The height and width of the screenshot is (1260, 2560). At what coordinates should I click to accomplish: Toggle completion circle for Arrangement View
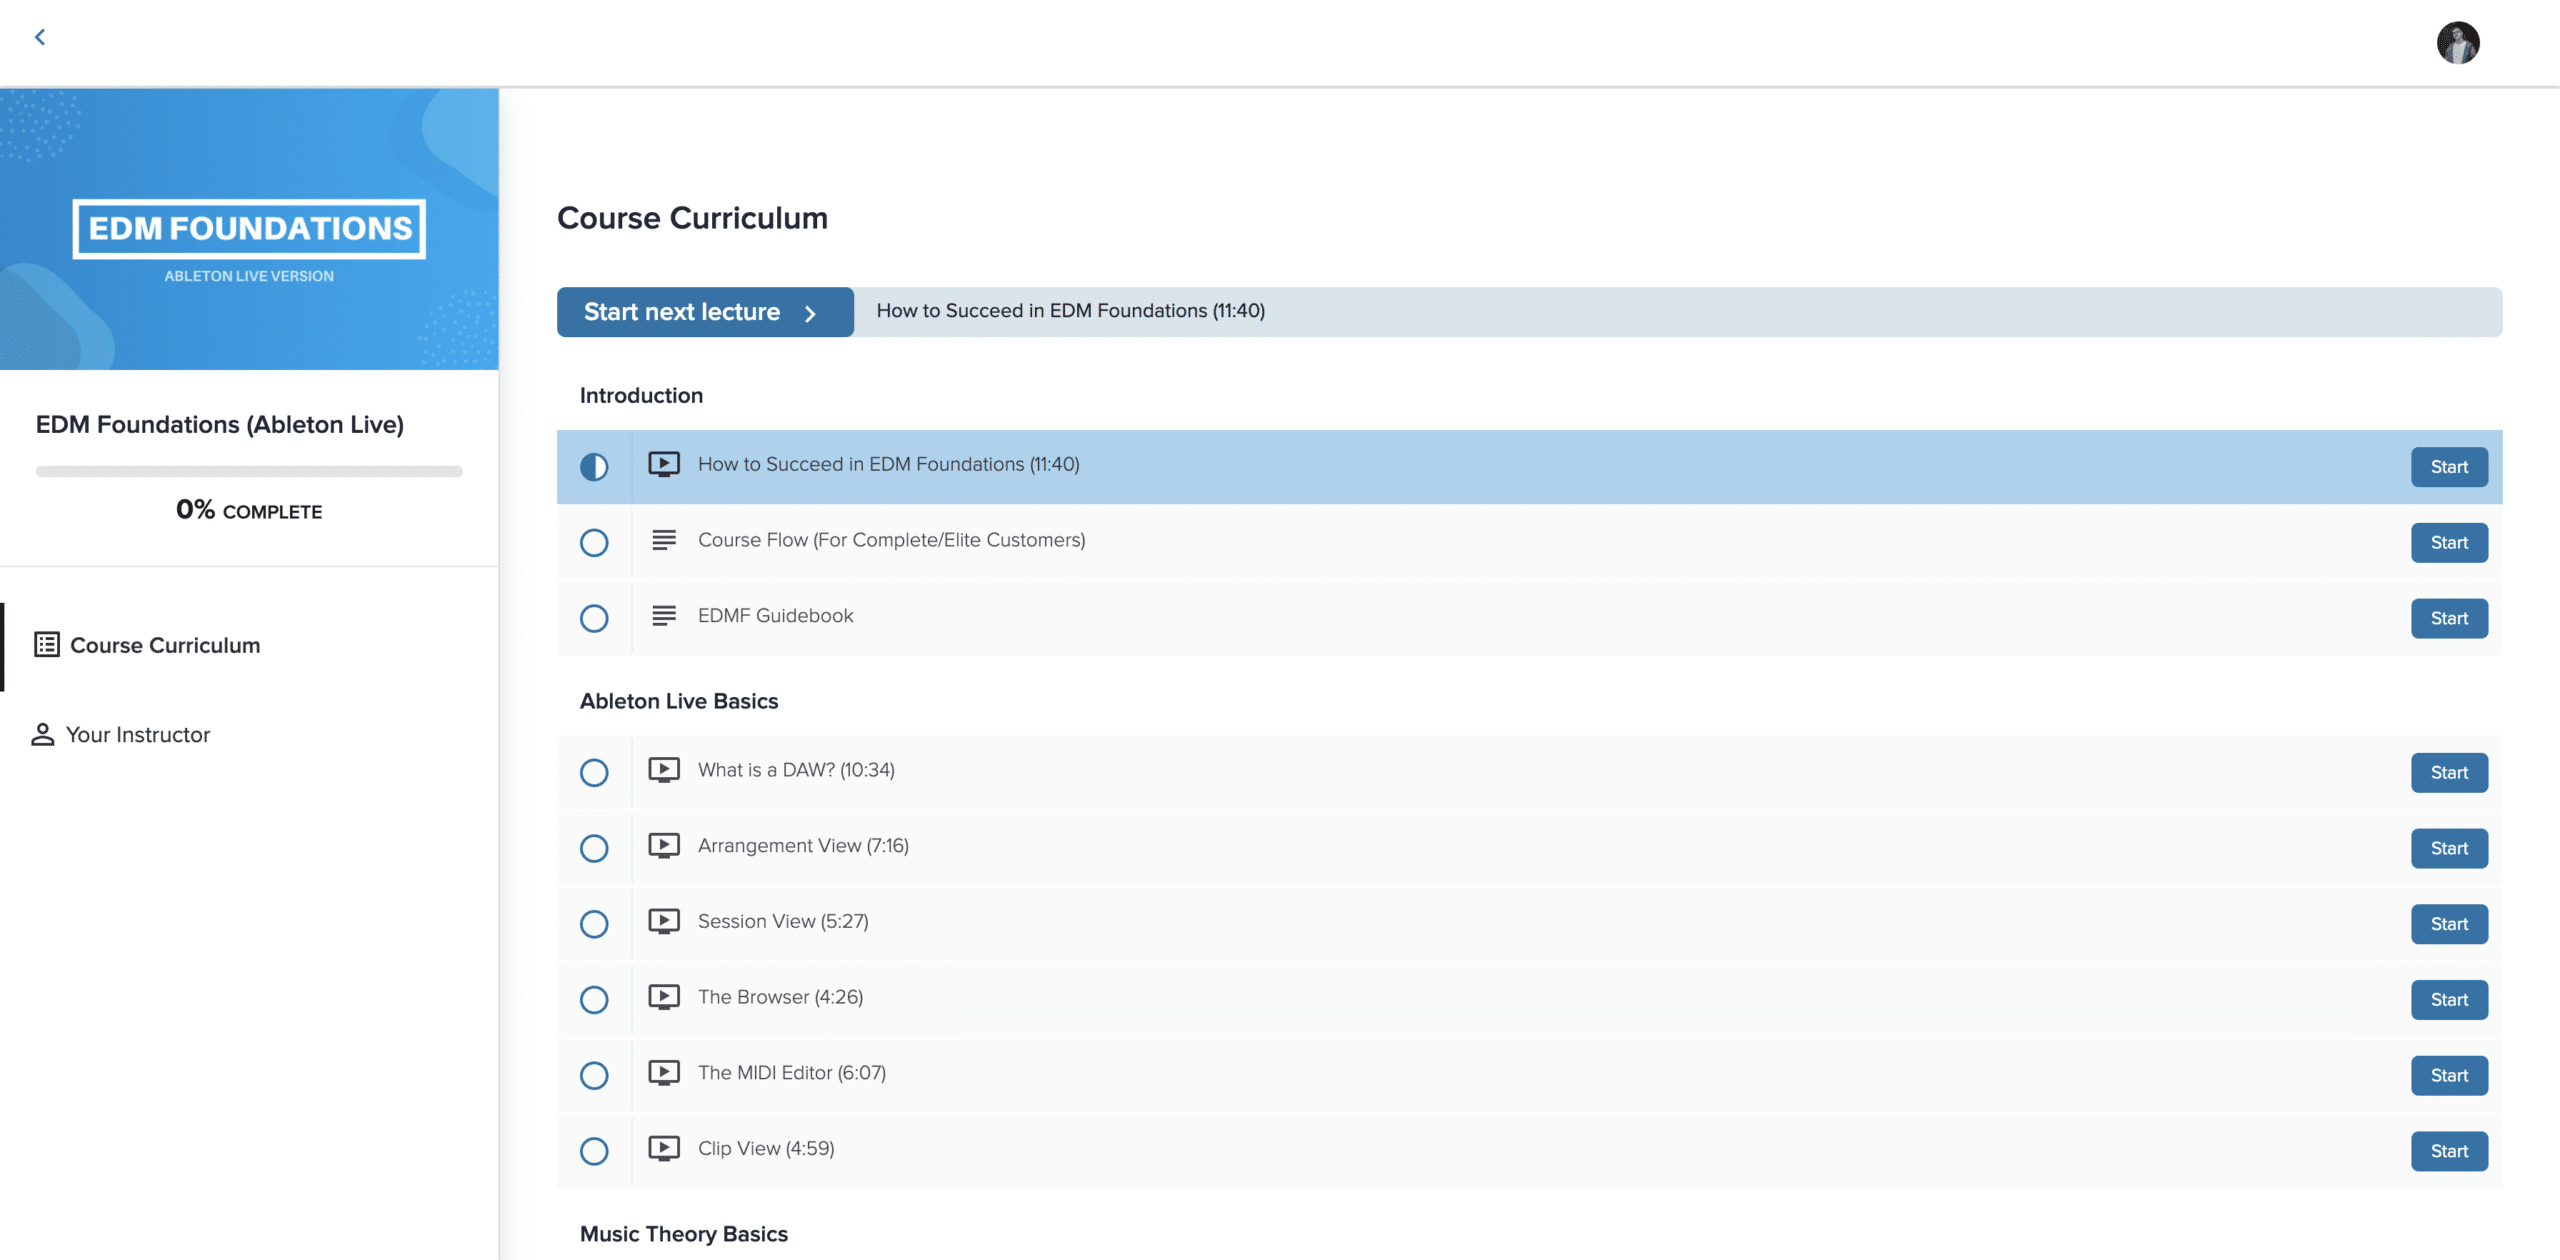(594, 849)
